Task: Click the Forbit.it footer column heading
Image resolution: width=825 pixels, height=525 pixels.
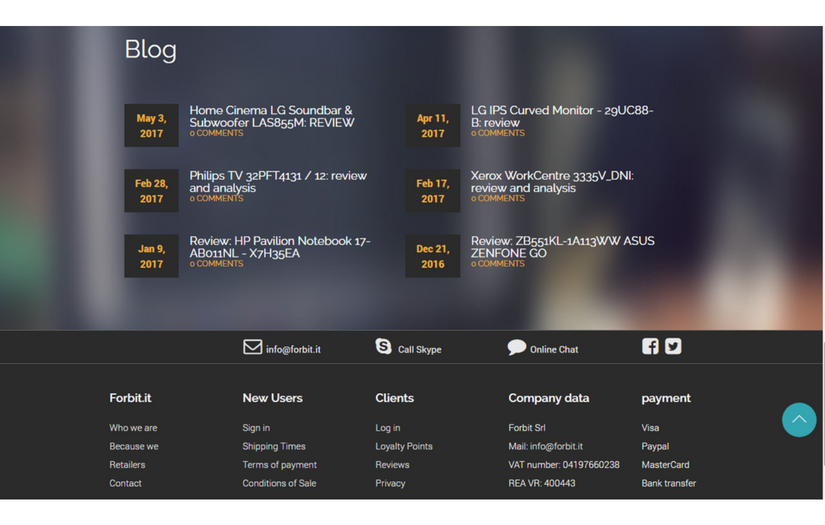Action: coord(130,398)
